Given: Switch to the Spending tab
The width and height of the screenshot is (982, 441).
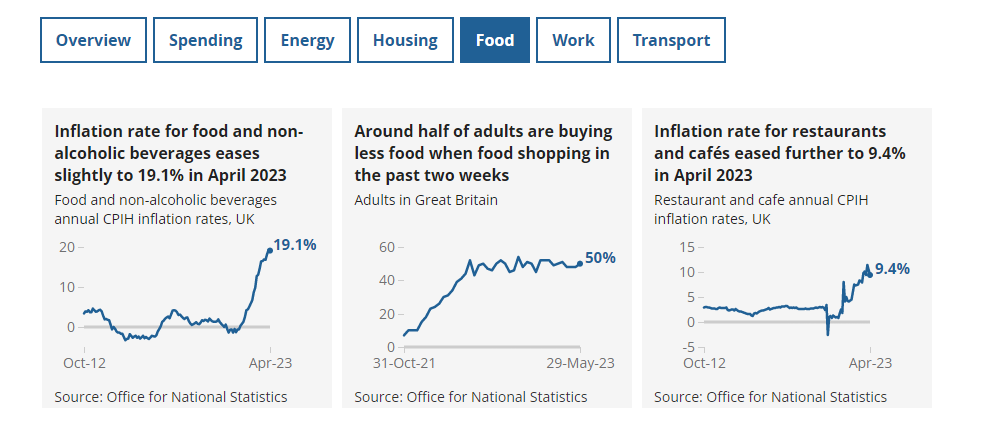Looking at the screenshot, I should [205, 40].
